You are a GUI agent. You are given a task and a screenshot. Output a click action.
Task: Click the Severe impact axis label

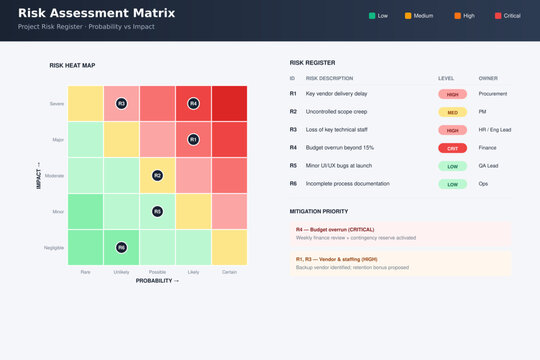pyautogui.click(x=57, y=104)
